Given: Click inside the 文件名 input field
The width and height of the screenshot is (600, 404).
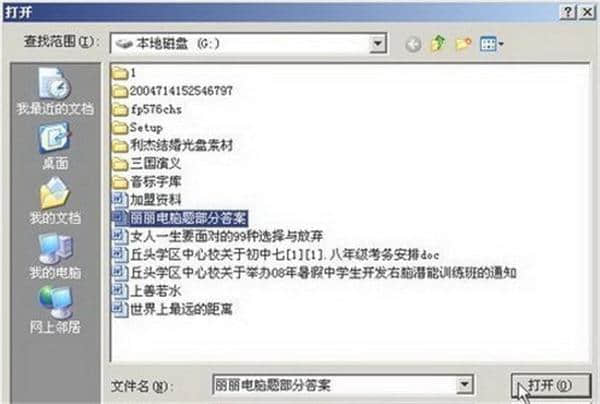Looking at the screenshot, I should pyautogui.click(x=334, y=384).
